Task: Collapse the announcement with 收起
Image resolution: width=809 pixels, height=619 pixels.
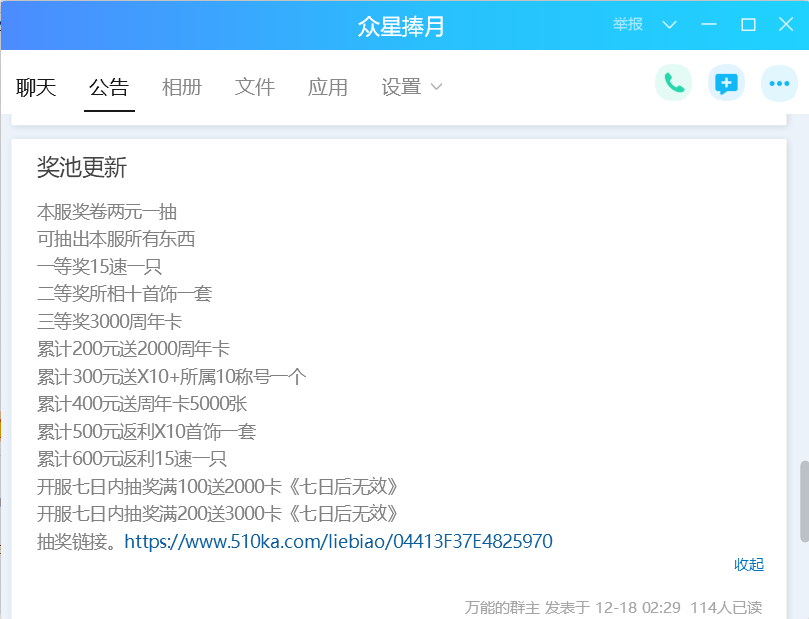Action: tap(749, 565)
